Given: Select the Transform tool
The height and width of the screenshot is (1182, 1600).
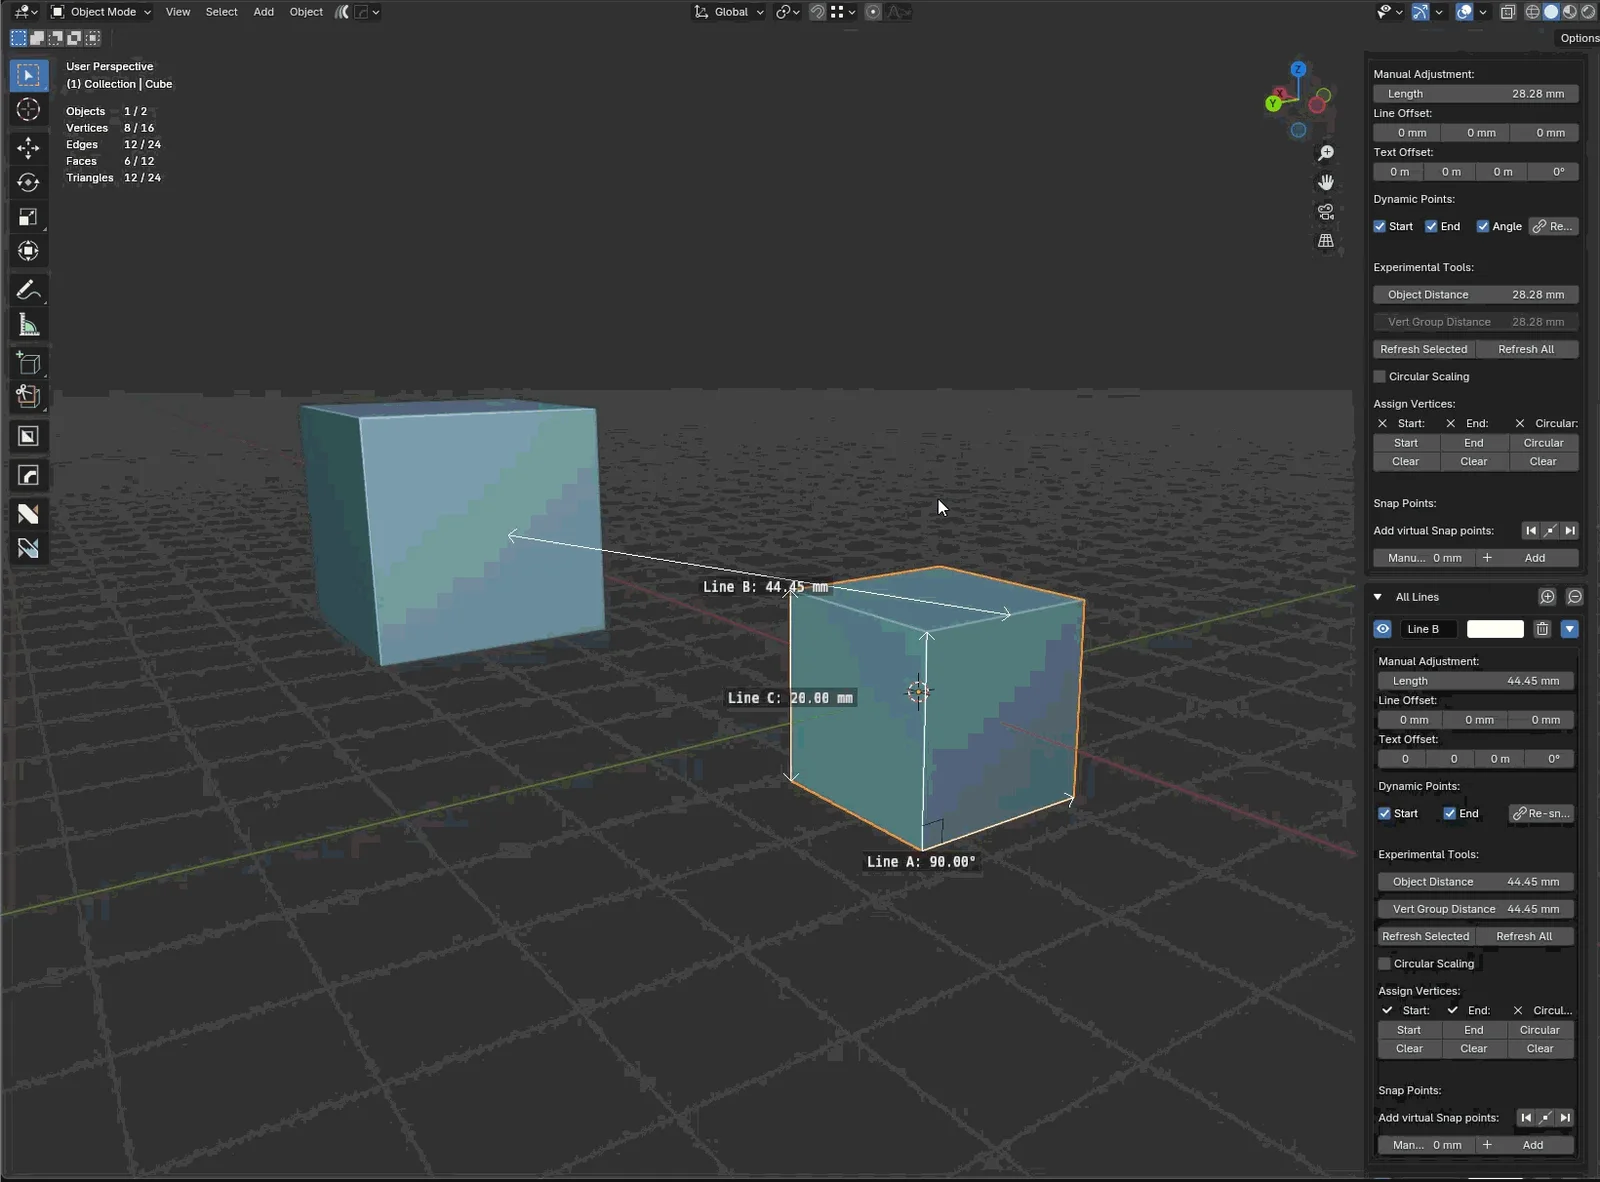Looking at the screenshot, I should (x=28, y=251).
